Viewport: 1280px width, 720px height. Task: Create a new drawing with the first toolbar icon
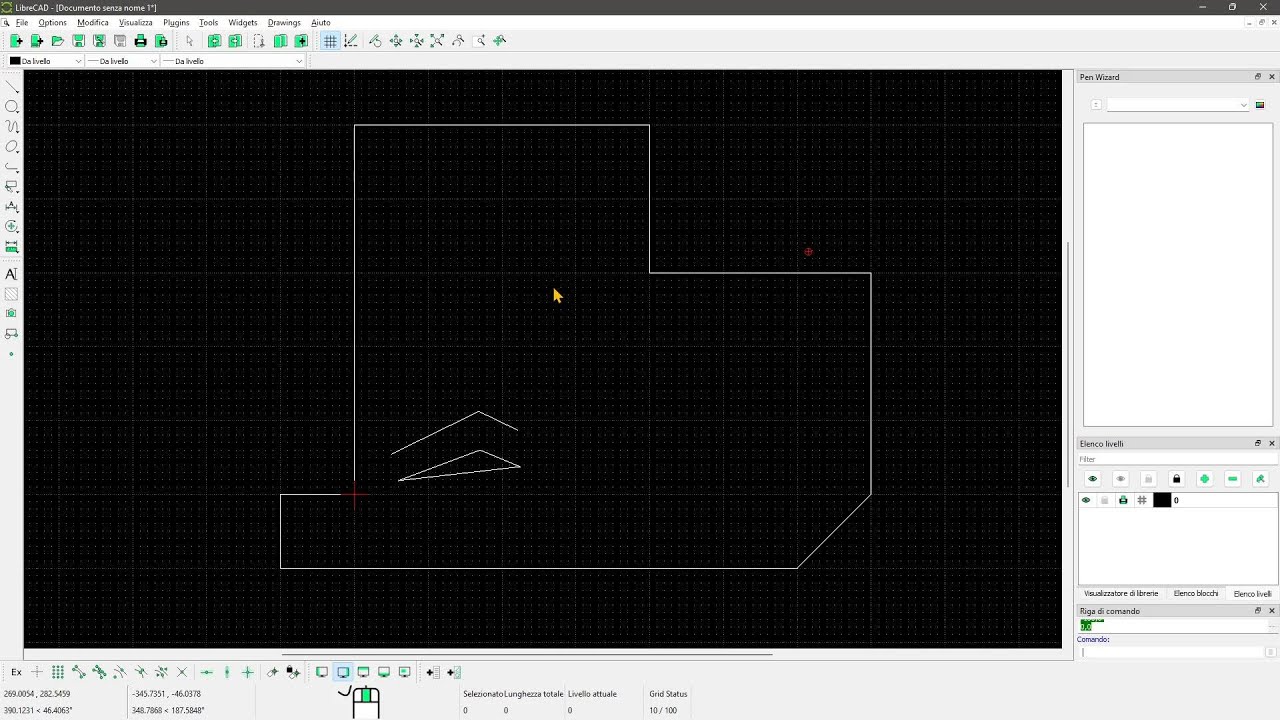[16, 41]
